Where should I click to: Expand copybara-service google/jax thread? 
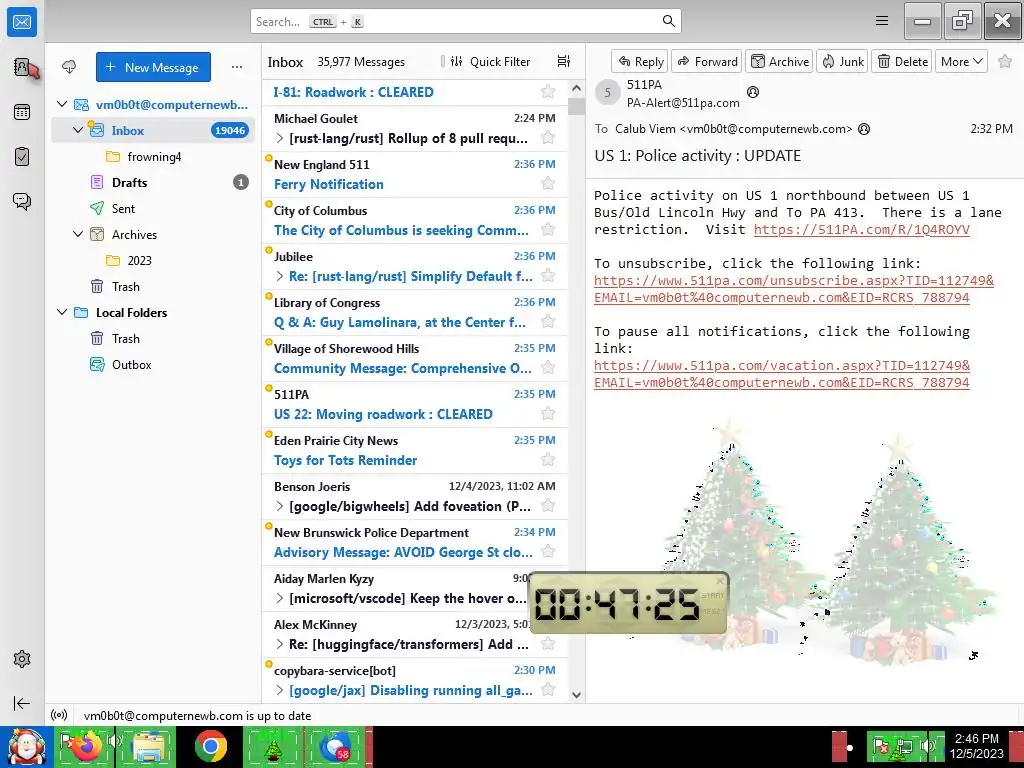[280, 690]
